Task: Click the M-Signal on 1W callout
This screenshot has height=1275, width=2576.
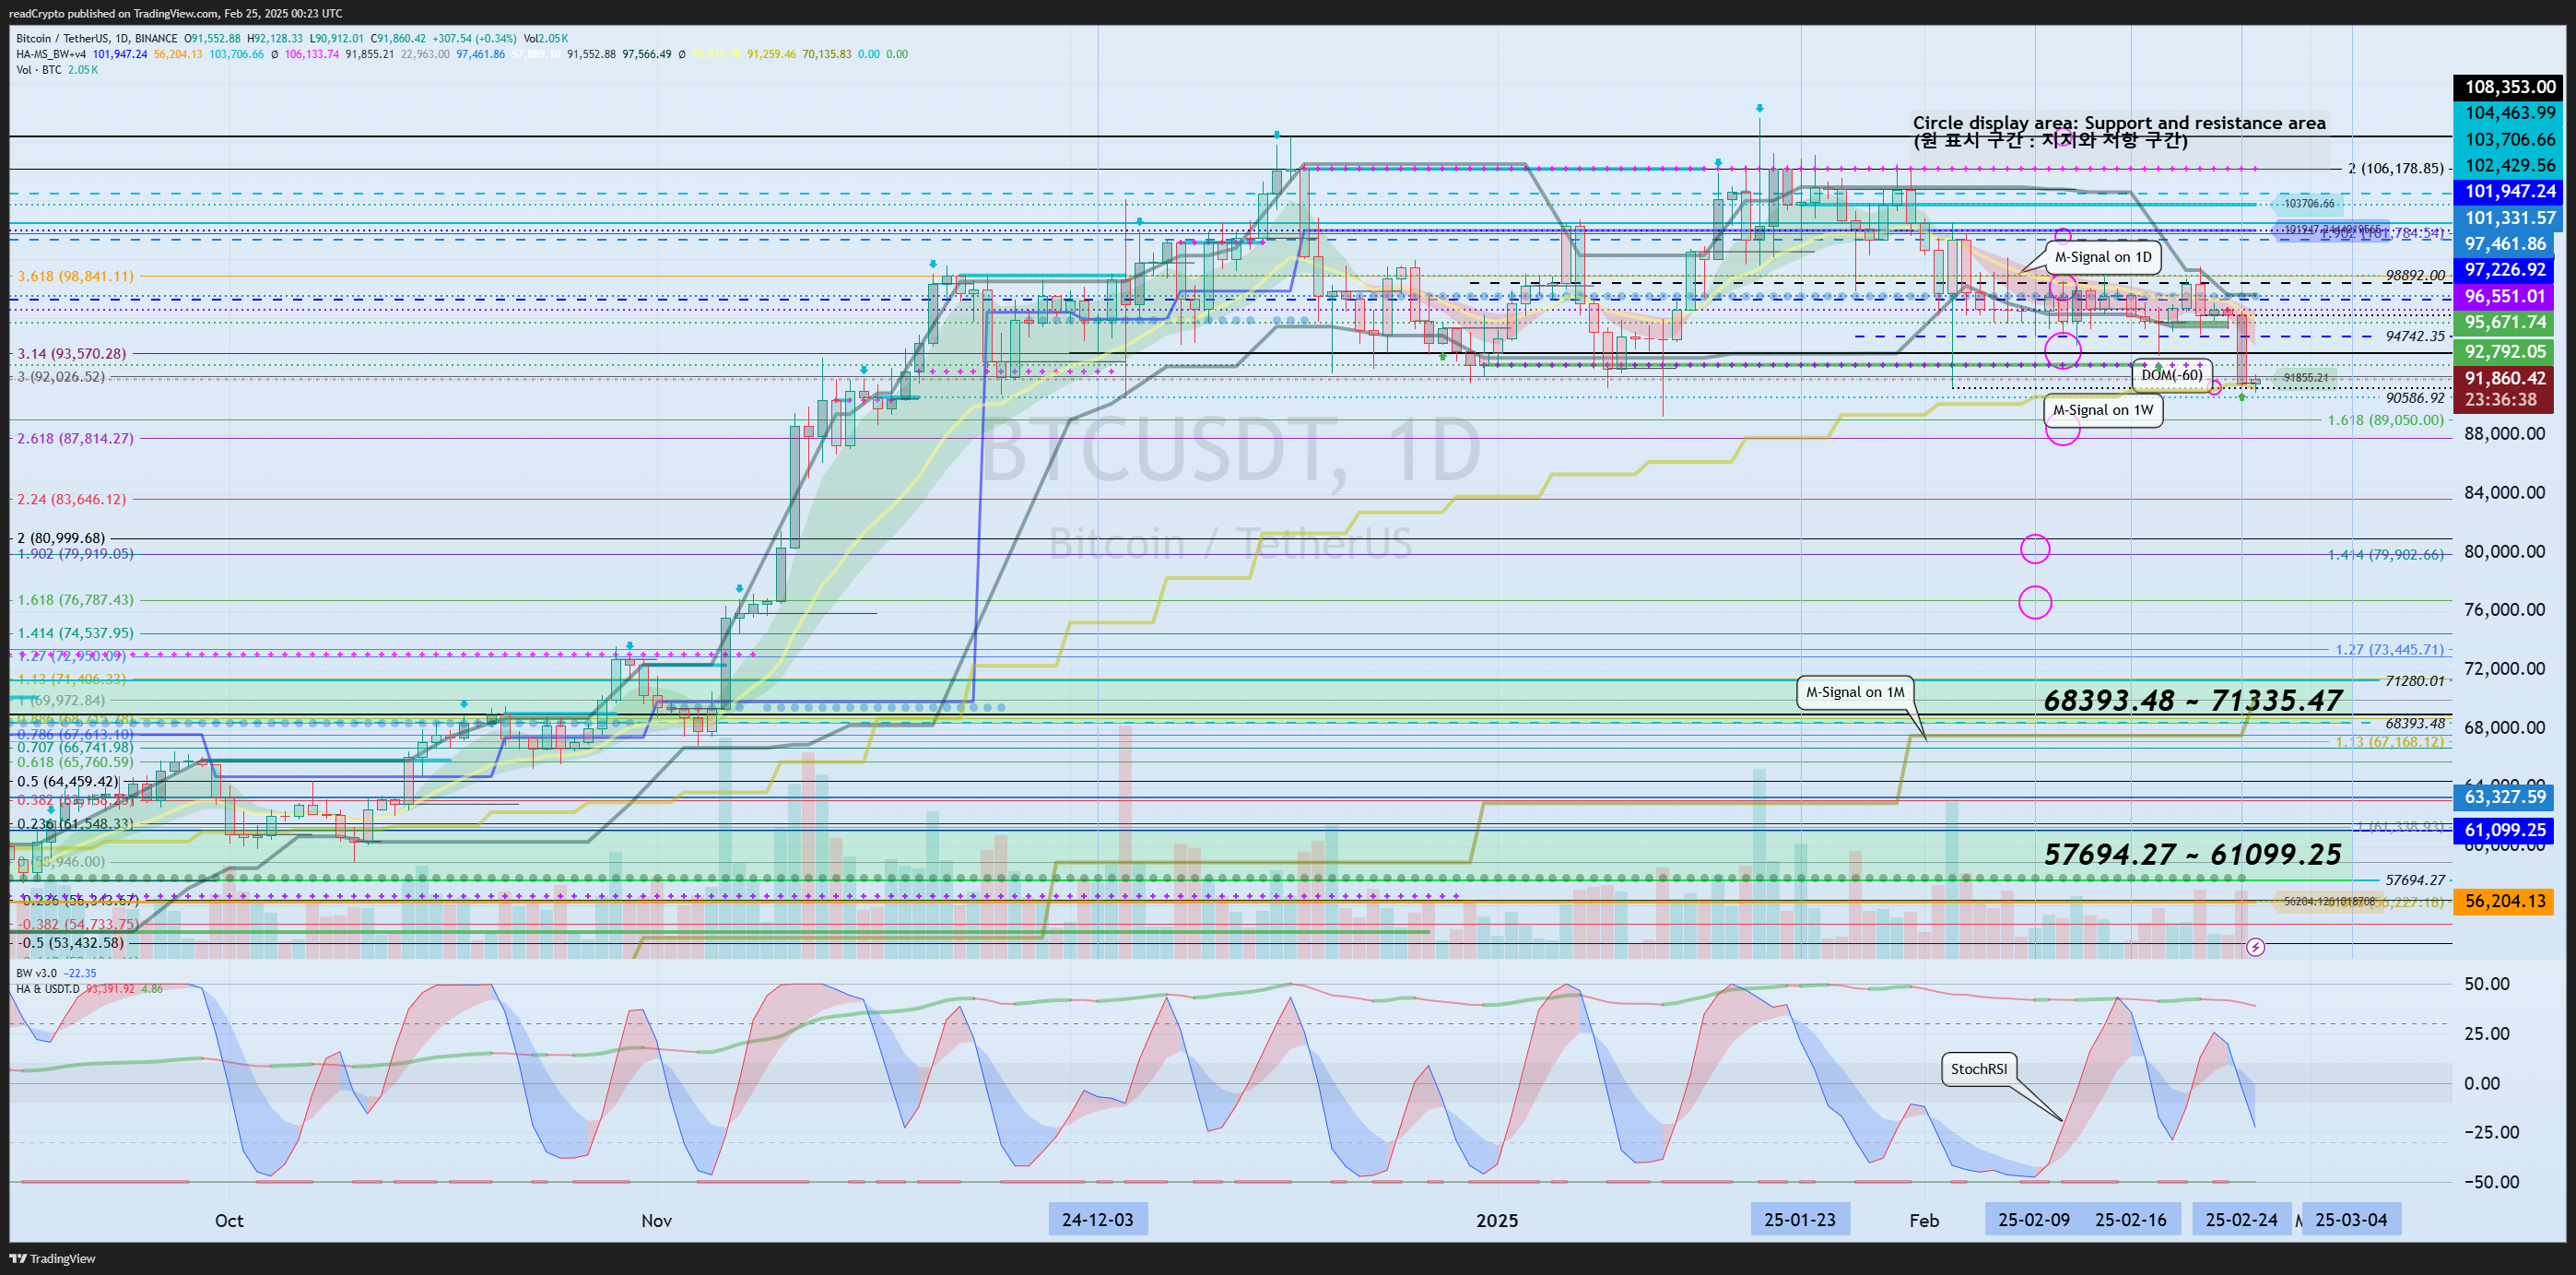Action: 2103,410
